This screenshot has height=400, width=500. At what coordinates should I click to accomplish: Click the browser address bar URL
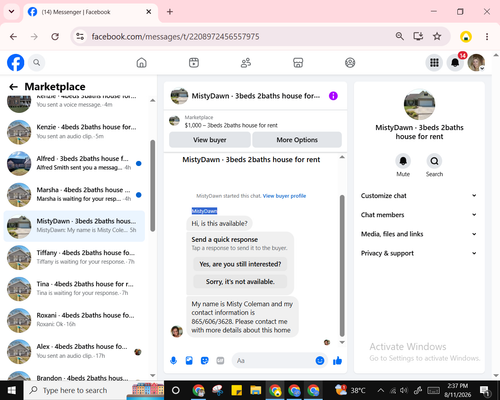[x=175, y=37]
